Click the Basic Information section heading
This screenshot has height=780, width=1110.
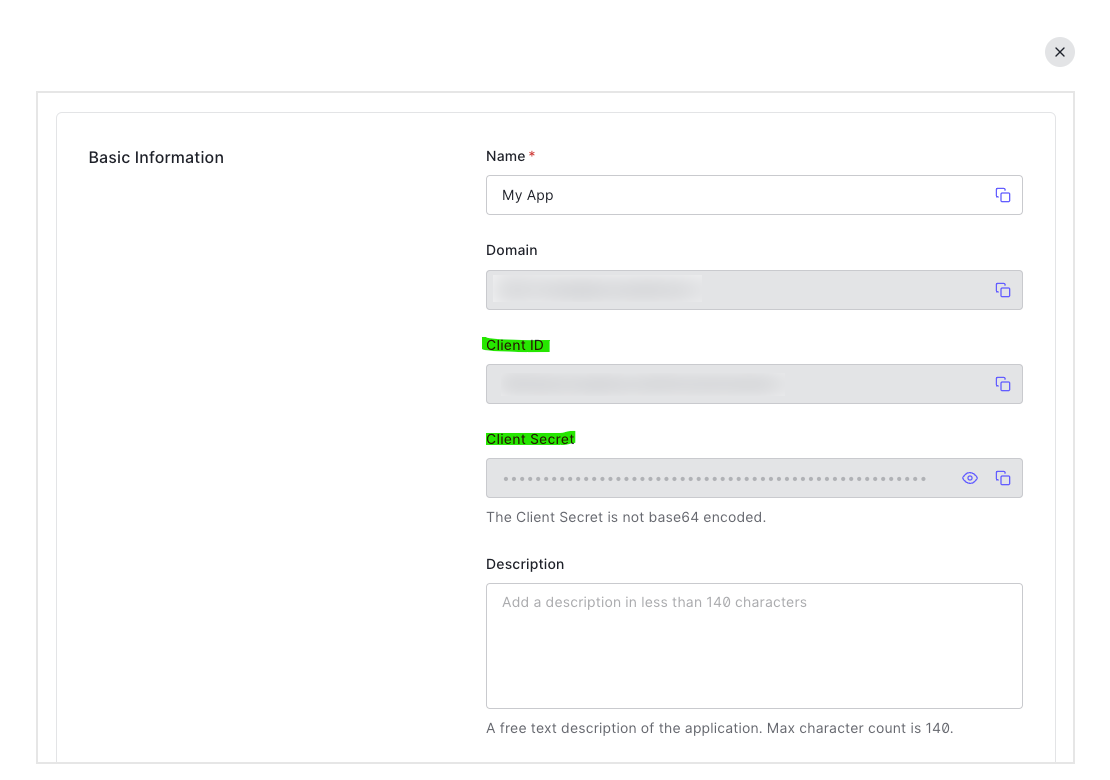pyautogui.click(x=156, y=157)
